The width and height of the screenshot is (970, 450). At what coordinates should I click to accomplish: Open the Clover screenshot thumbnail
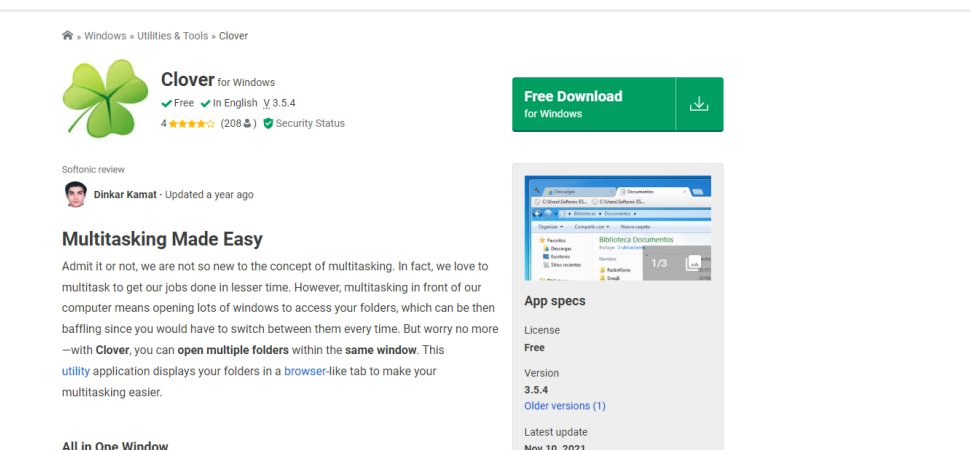(x=617, y=228)
